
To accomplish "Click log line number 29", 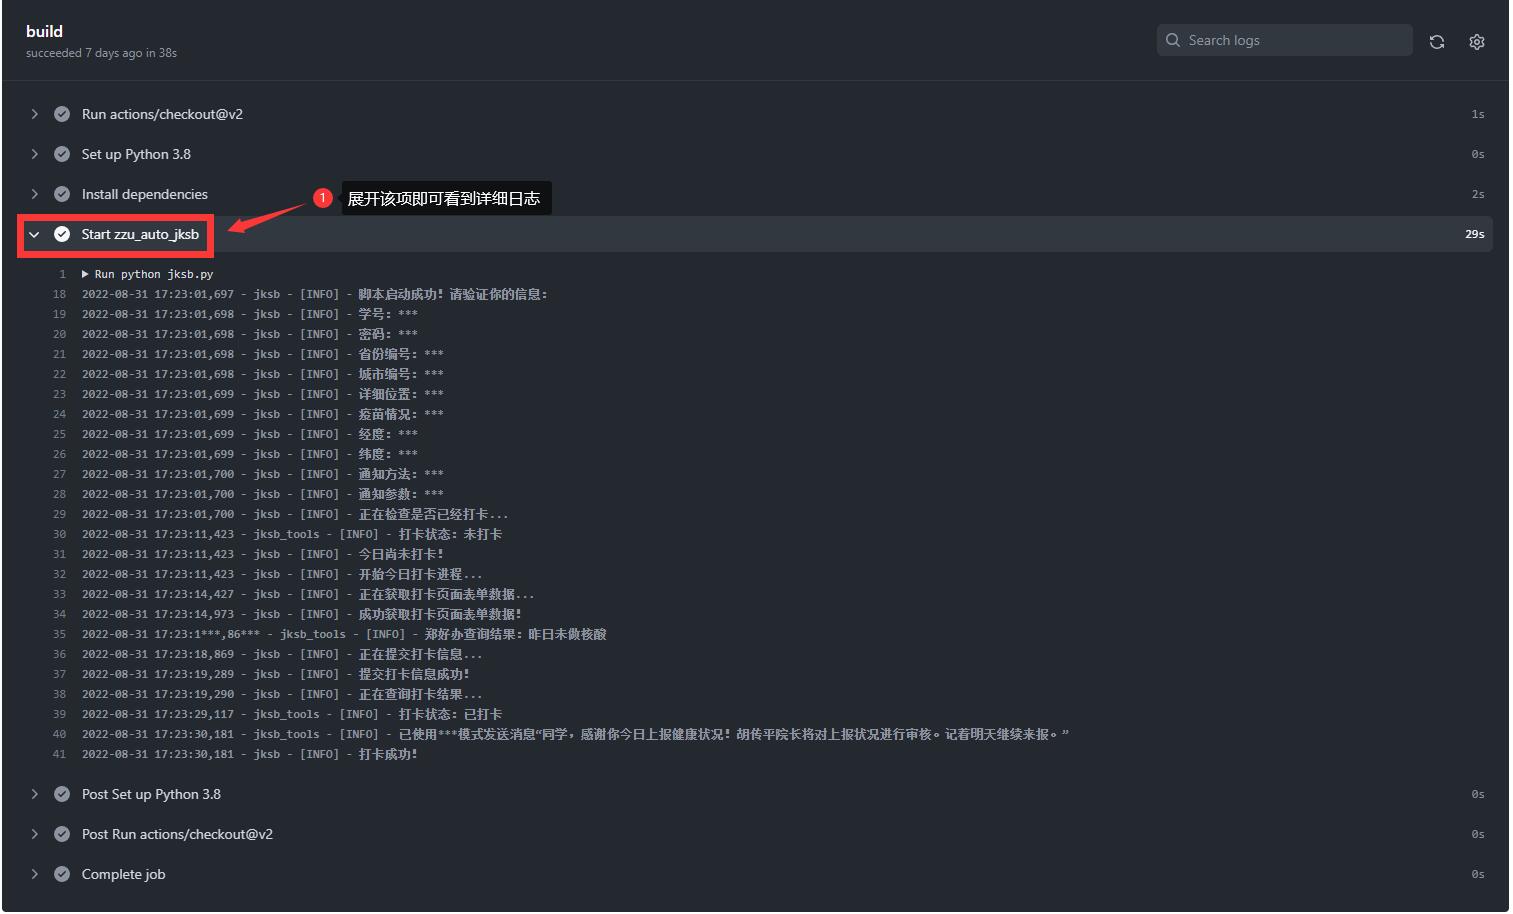I will (59, 514).
